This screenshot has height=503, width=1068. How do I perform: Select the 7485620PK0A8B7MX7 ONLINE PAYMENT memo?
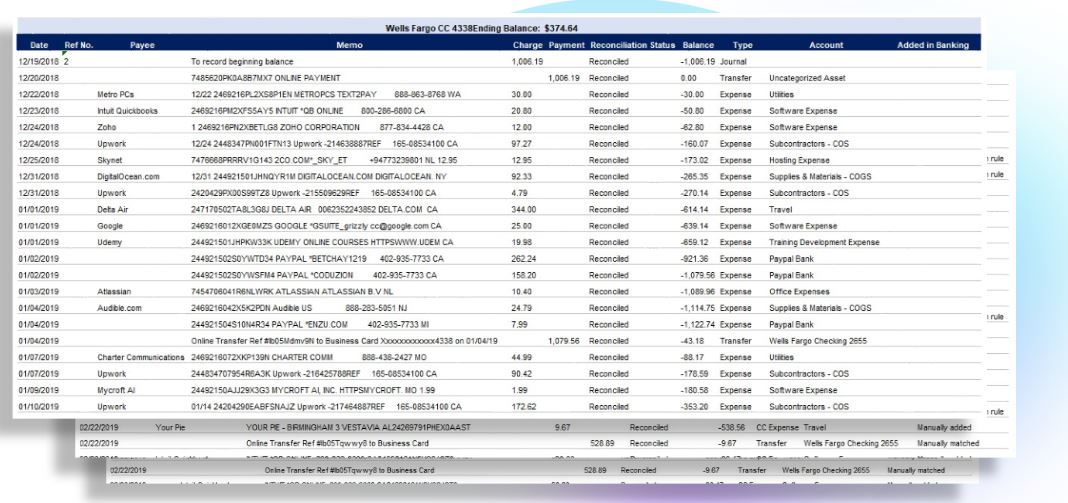(x=266, y=78)
